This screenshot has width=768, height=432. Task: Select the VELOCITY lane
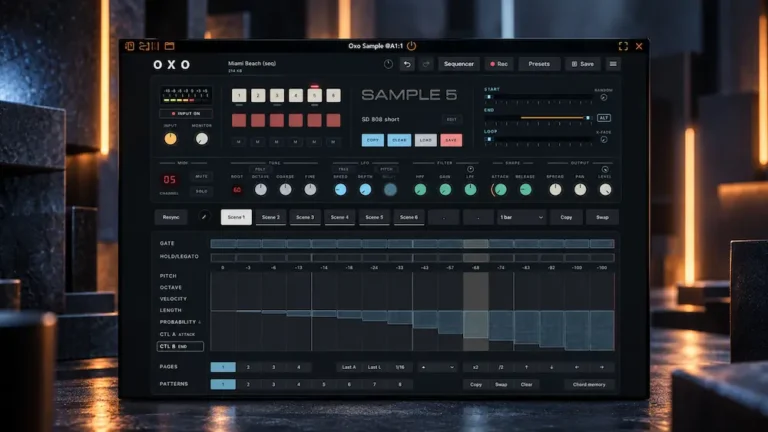click(x=173, y=299)
